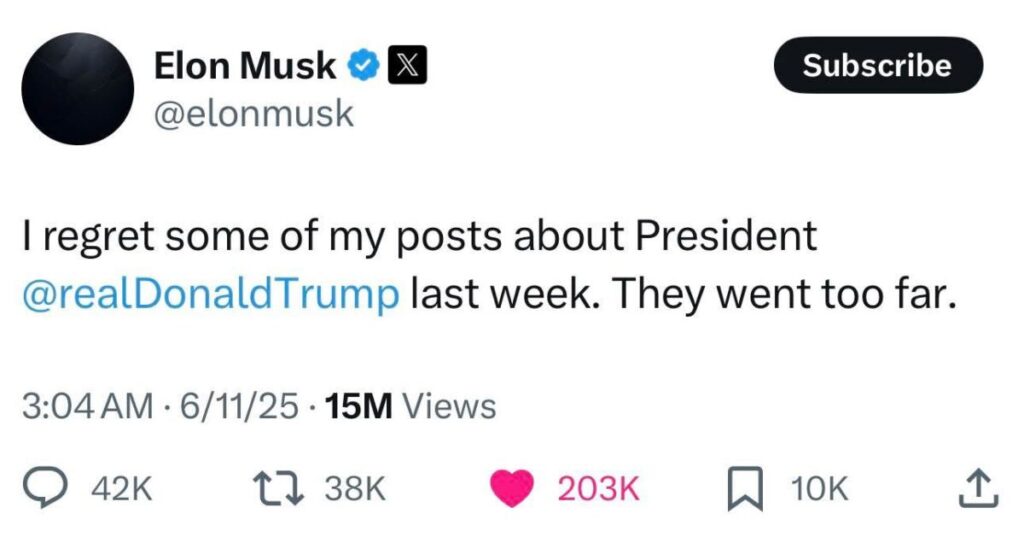Click the 42K replies count
1024x554 pixels.
(x=121, y=488)
